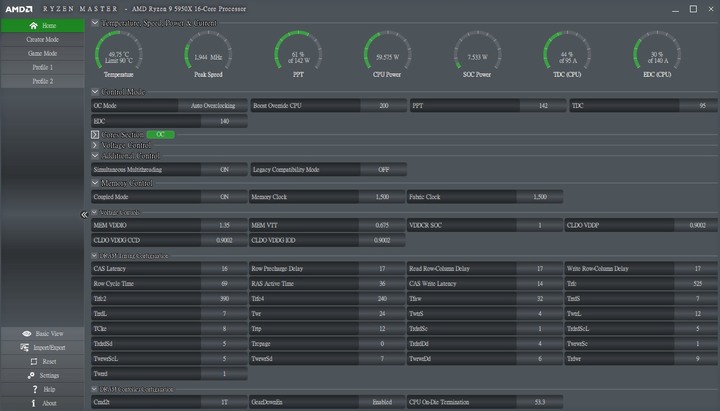The image size is (720, 411).
Task: Click CLDO VDDP value 0.9002
Action: pos(697,225)
